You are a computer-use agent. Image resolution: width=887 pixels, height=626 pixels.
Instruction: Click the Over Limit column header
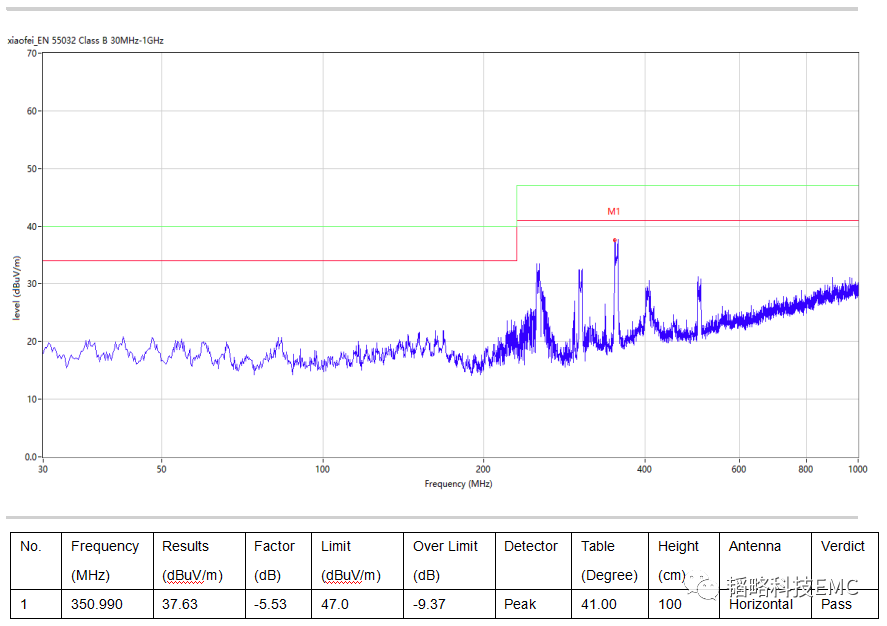click(445, 546)
